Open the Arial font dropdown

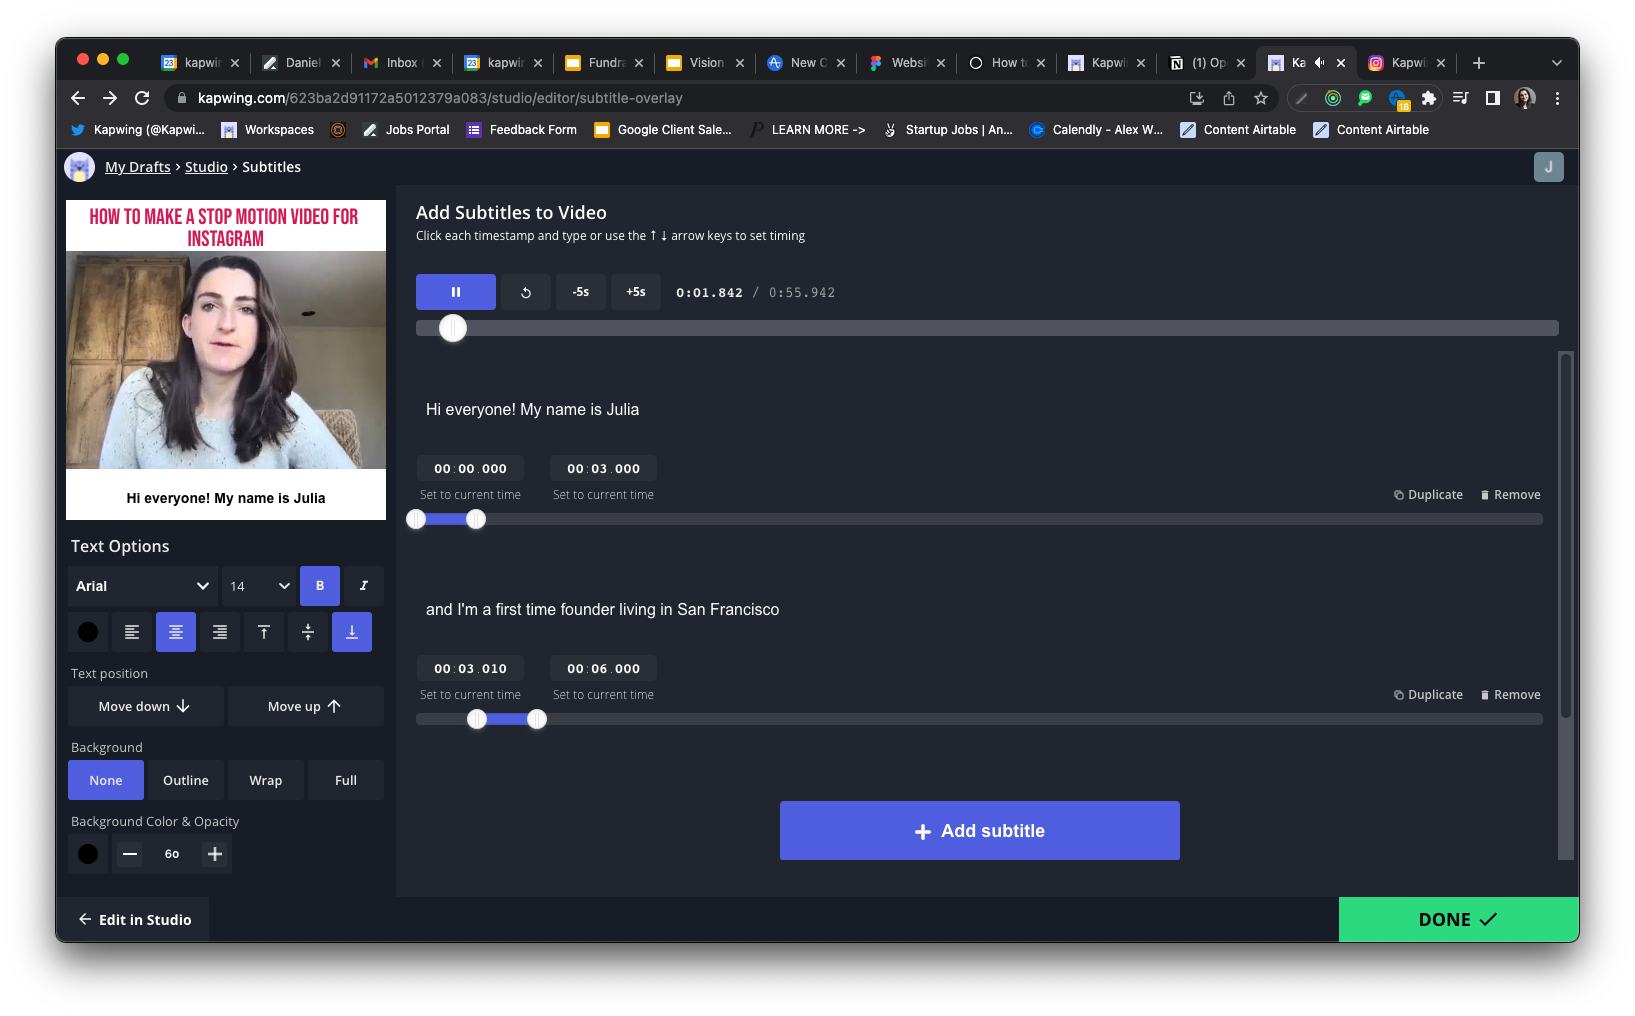tap(143, 586)
